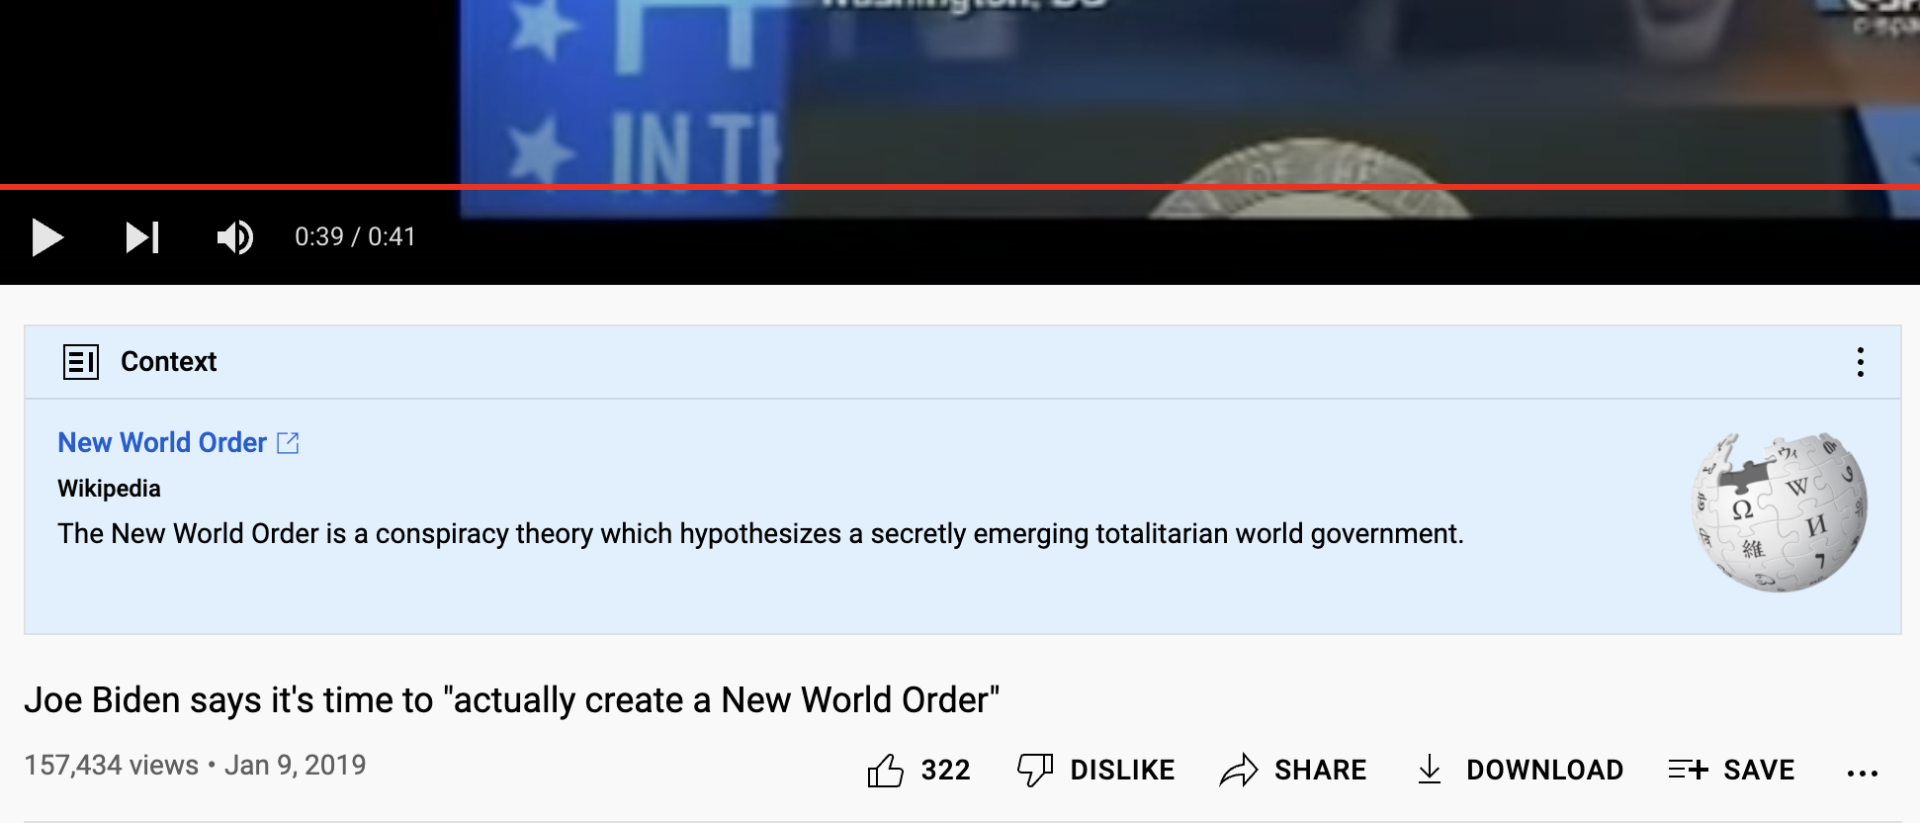Open the New World Order Wikipedia link
Image resolution: width=1920 pixels, height=823 pixels.
[x=162, y=442]
